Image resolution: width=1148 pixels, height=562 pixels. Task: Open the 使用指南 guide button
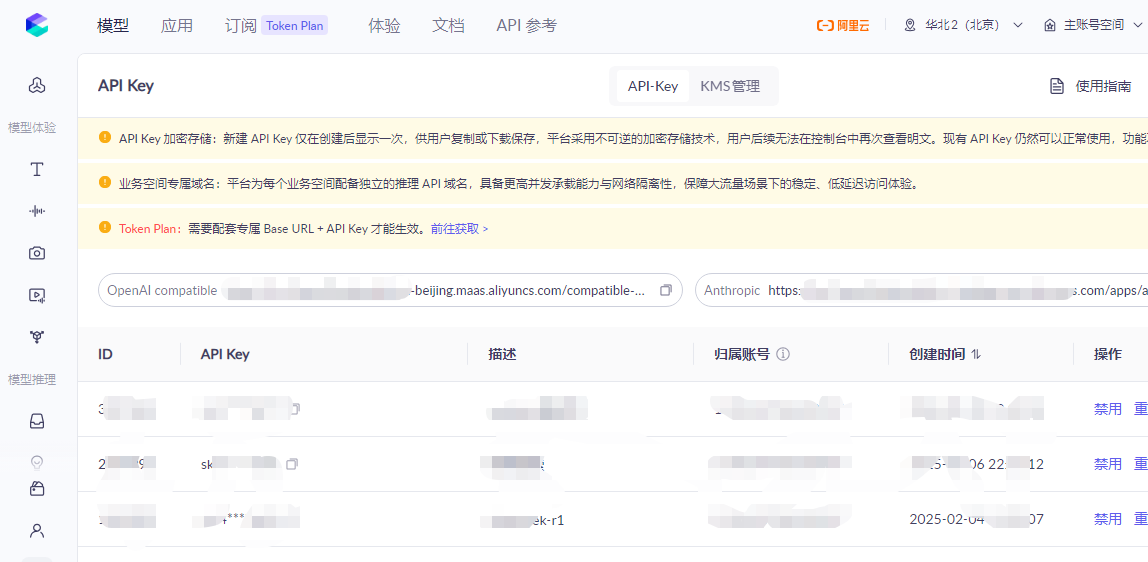pos(1091,86)
